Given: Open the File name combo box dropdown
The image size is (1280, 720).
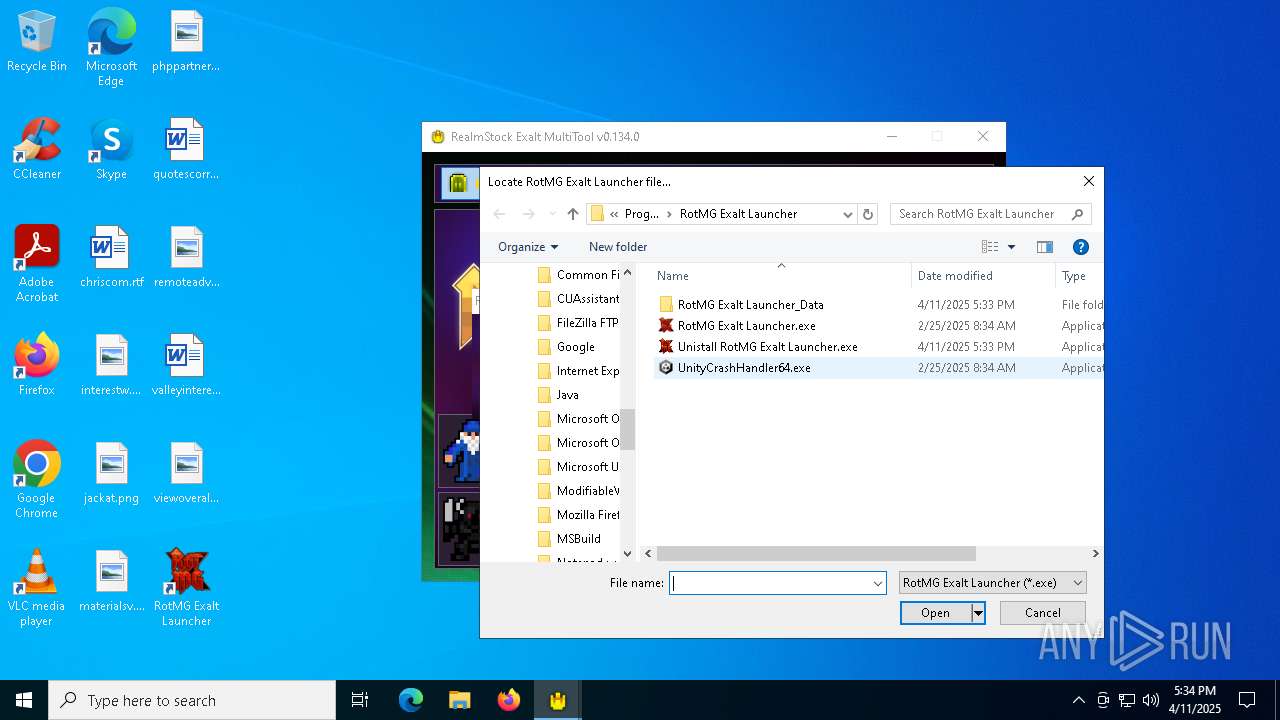Looking at the screenshot, I should coord(878,583).
